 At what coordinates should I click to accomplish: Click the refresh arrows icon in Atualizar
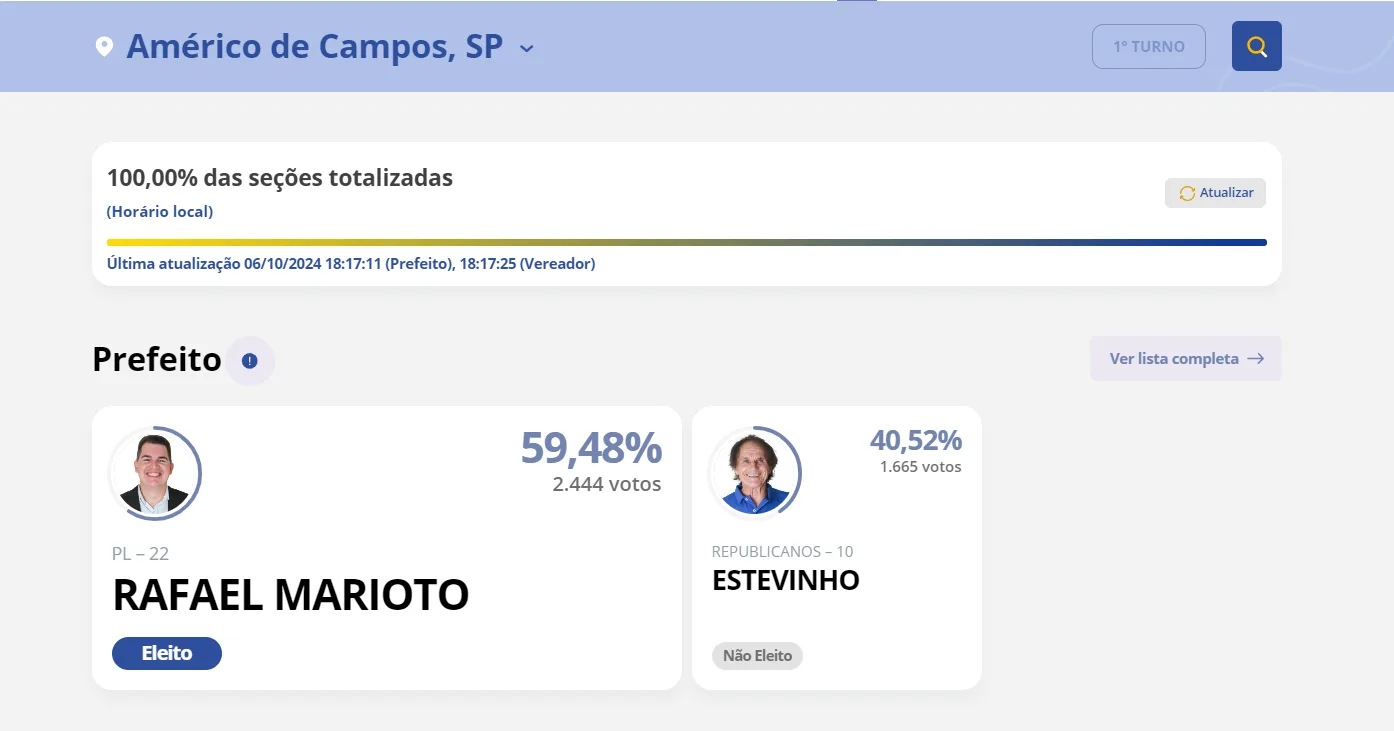tap(1187, 193)
